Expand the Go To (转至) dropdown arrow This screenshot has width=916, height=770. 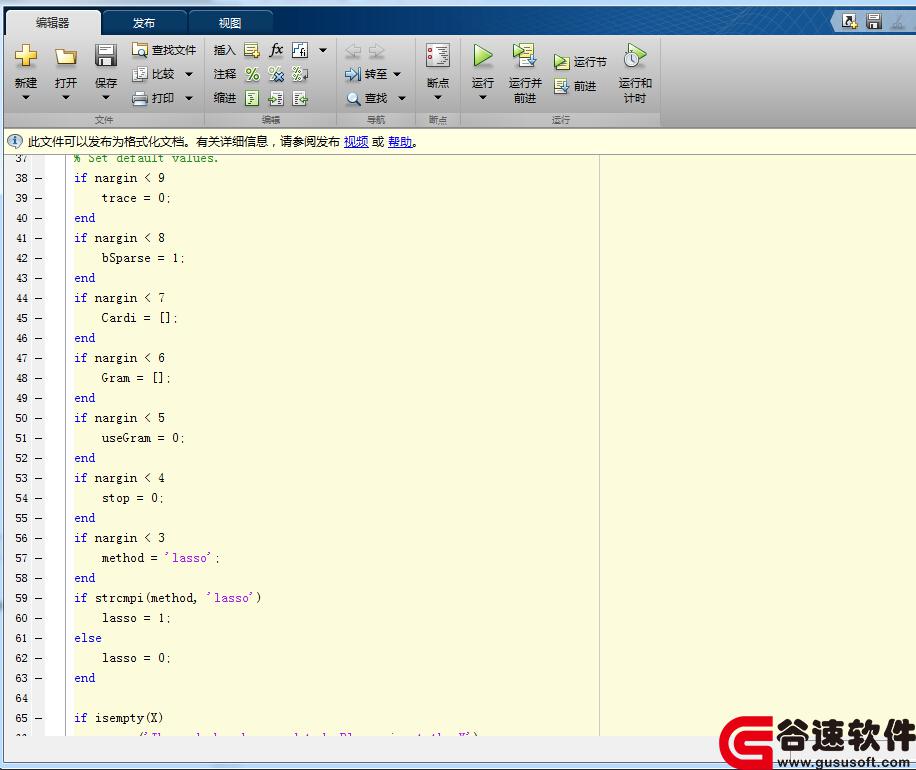click(x=397, y=74)
